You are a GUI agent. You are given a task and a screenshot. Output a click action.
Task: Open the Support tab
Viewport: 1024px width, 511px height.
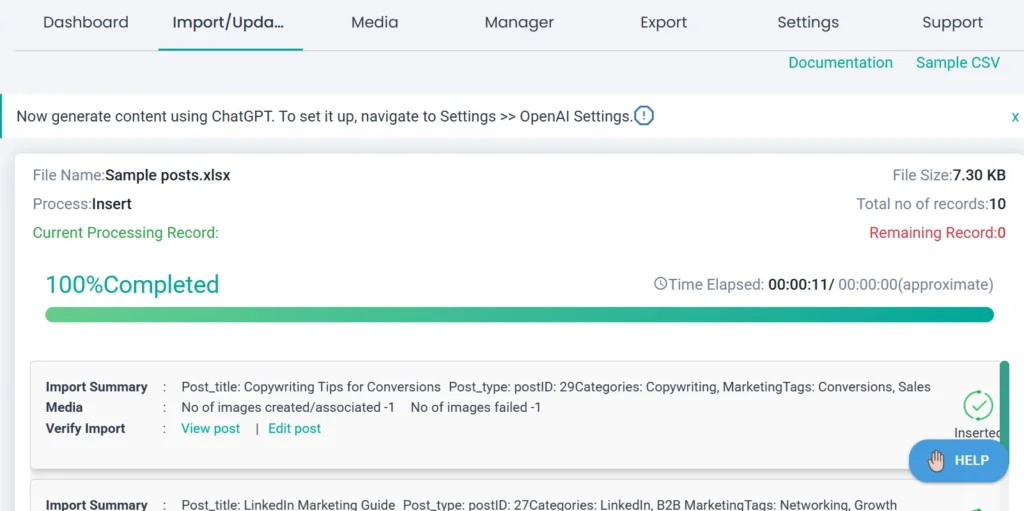click(952, 22)
